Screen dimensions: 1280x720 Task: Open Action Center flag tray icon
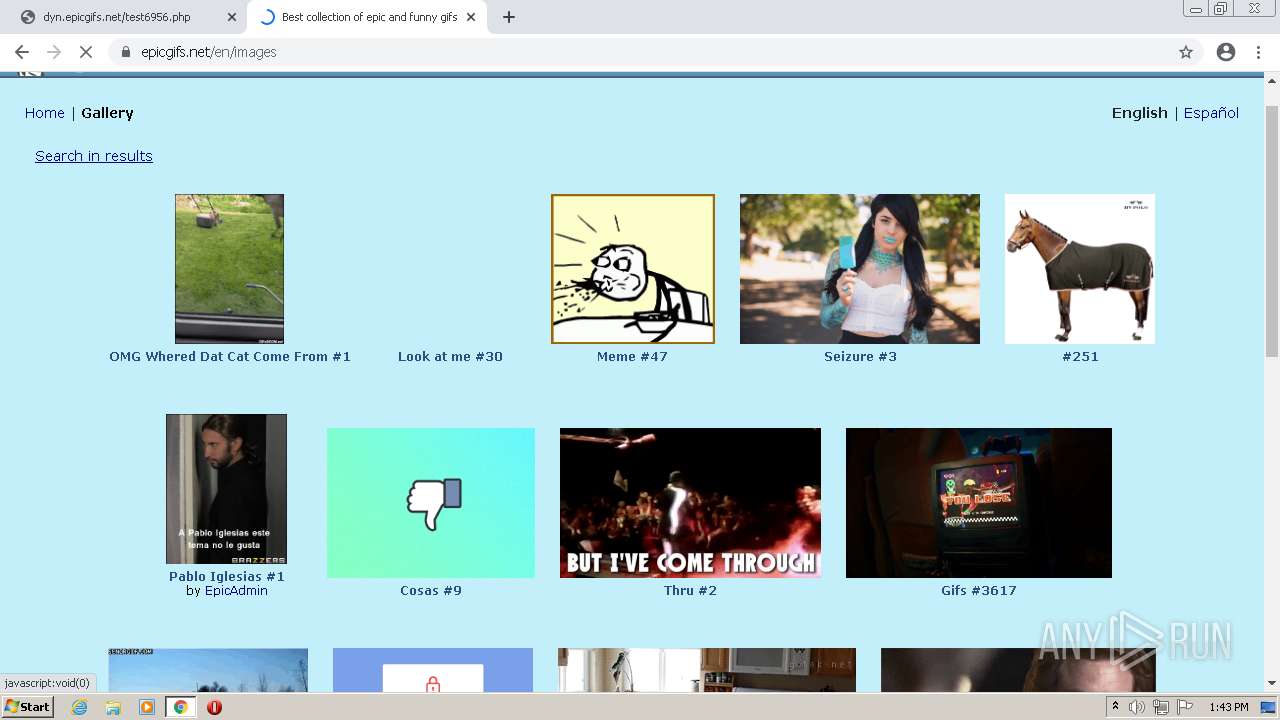[1184, 707]
